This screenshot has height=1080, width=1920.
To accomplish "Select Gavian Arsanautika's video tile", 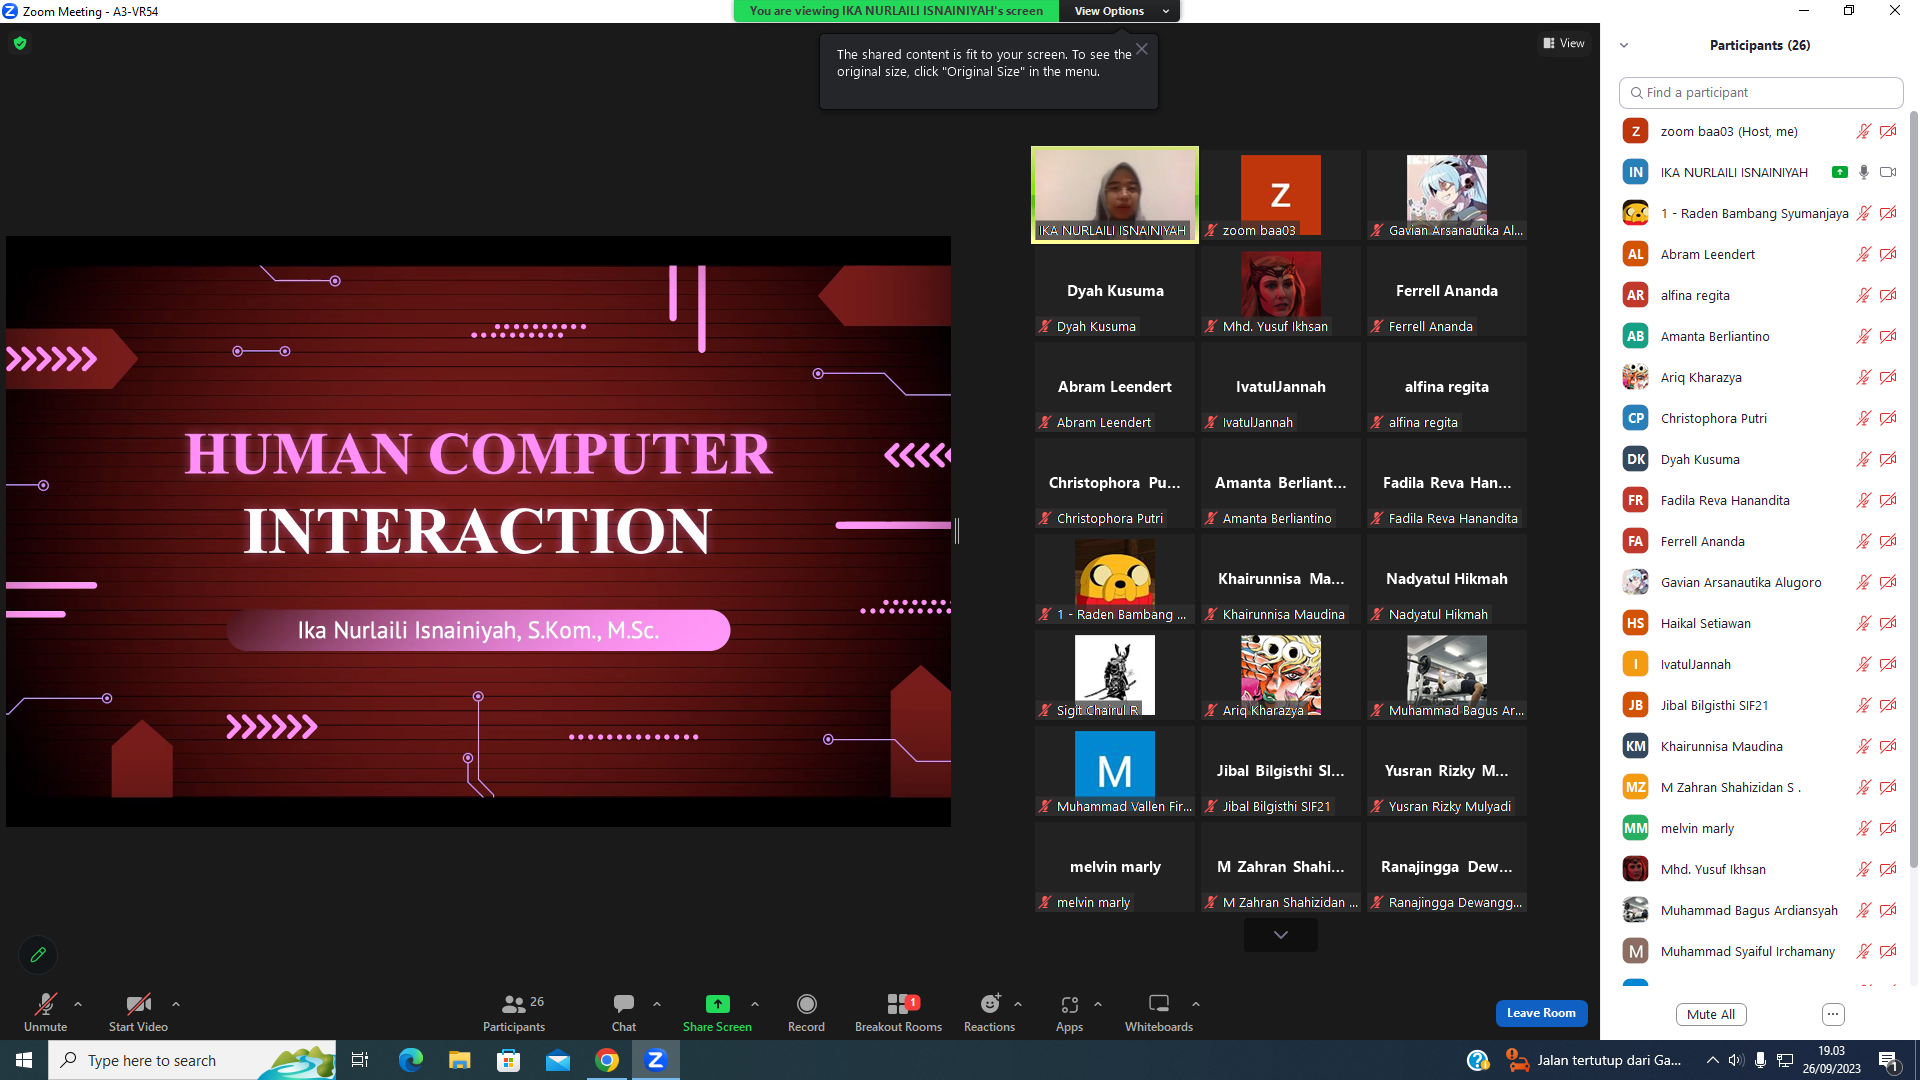I will pyautogui.click(x=1446, y=195).
